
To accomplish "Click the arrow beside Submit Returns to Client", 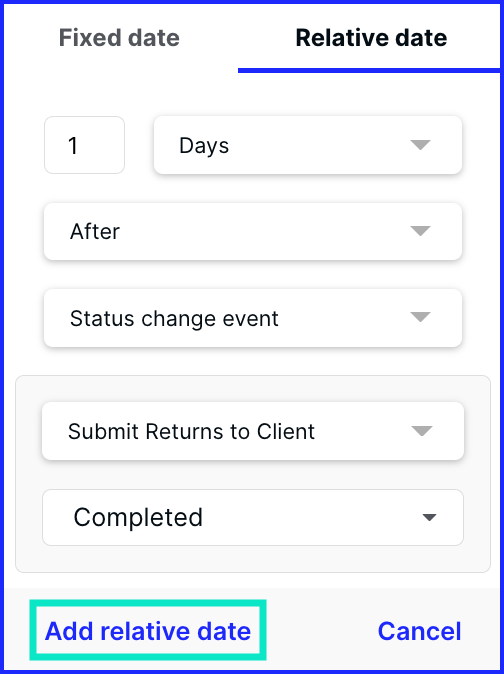I will point(422,431).
